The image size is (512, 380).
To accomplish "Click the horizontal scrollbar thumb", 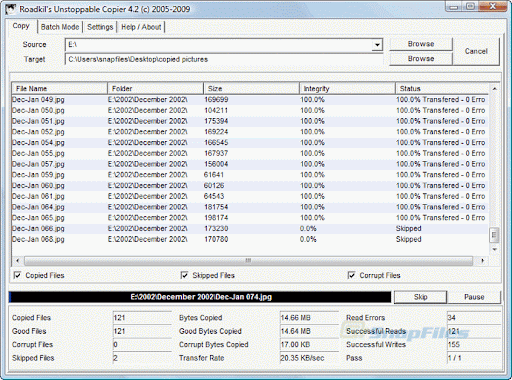I will tap(248, 260).
